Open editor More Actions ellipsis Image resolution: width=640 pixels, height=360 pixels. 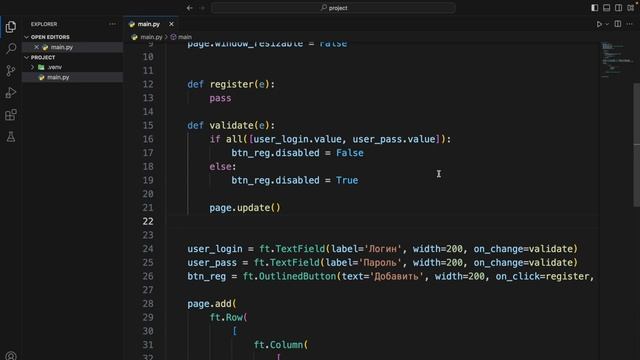629,24
